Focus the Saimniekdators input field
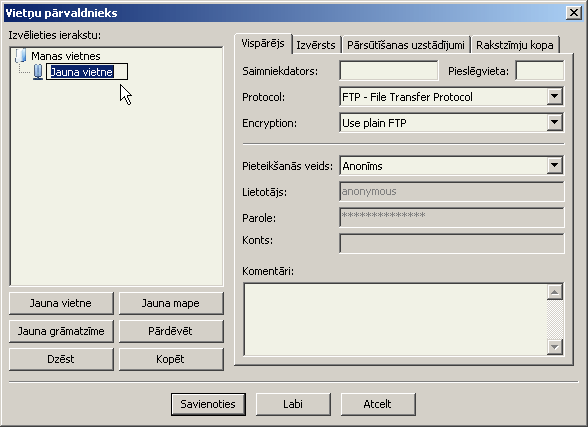Image resolution: width=588 pixels, height=427 pixels. click(x=389, y=70)
